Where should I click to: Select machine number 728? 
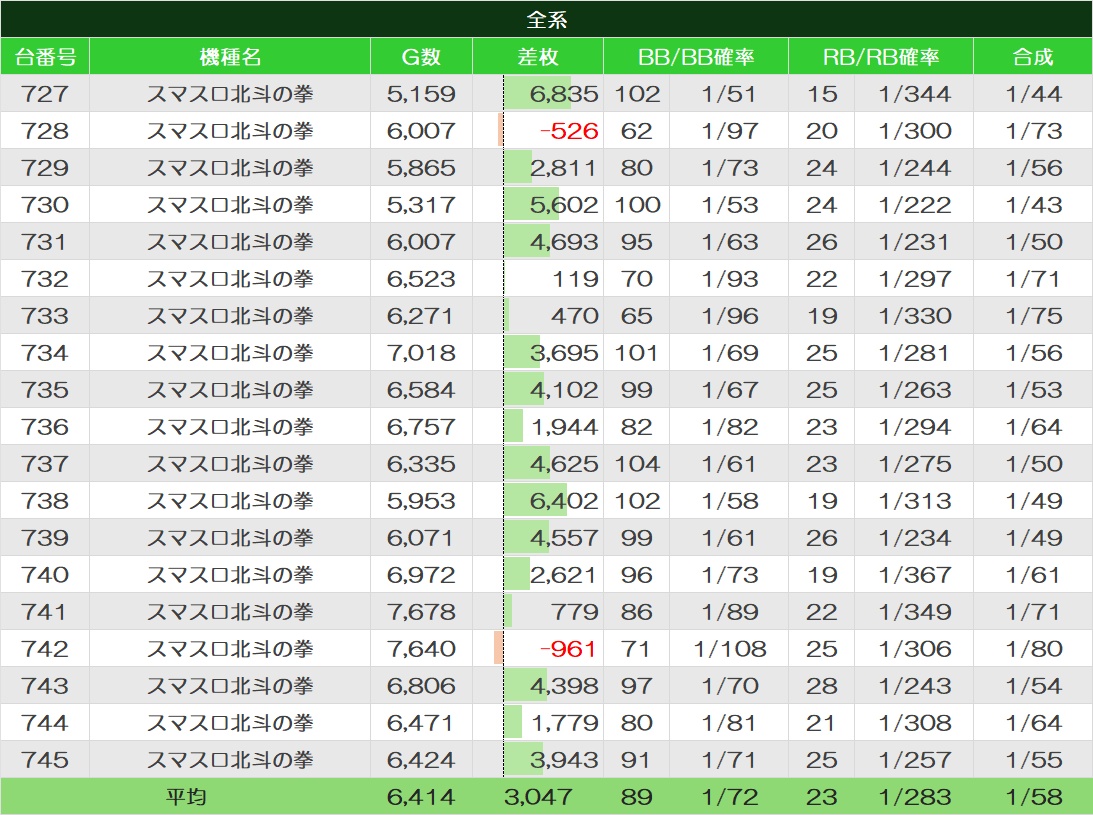click(x=45, y=130)
